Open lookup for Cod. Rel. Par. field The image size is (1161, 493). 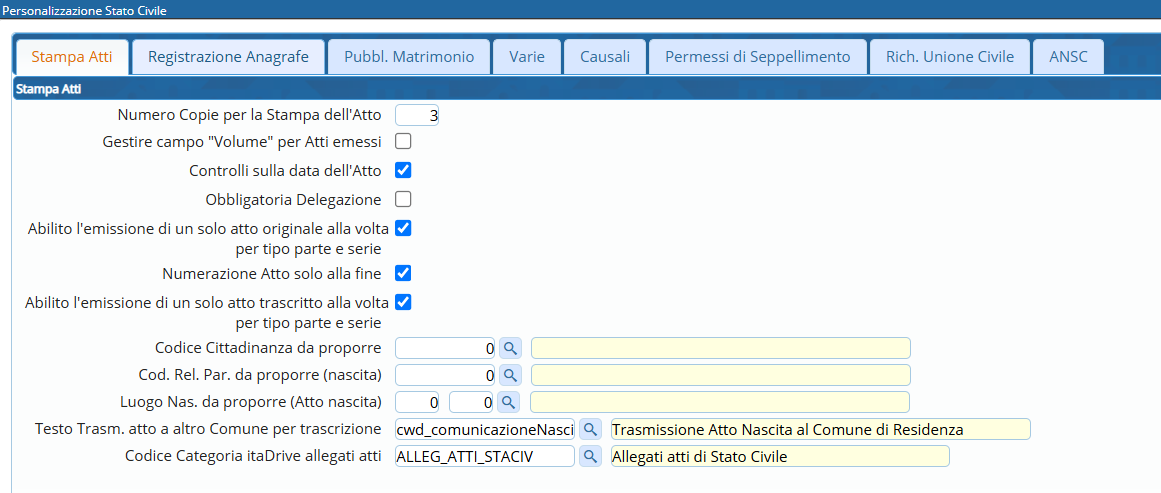(510, 375)
